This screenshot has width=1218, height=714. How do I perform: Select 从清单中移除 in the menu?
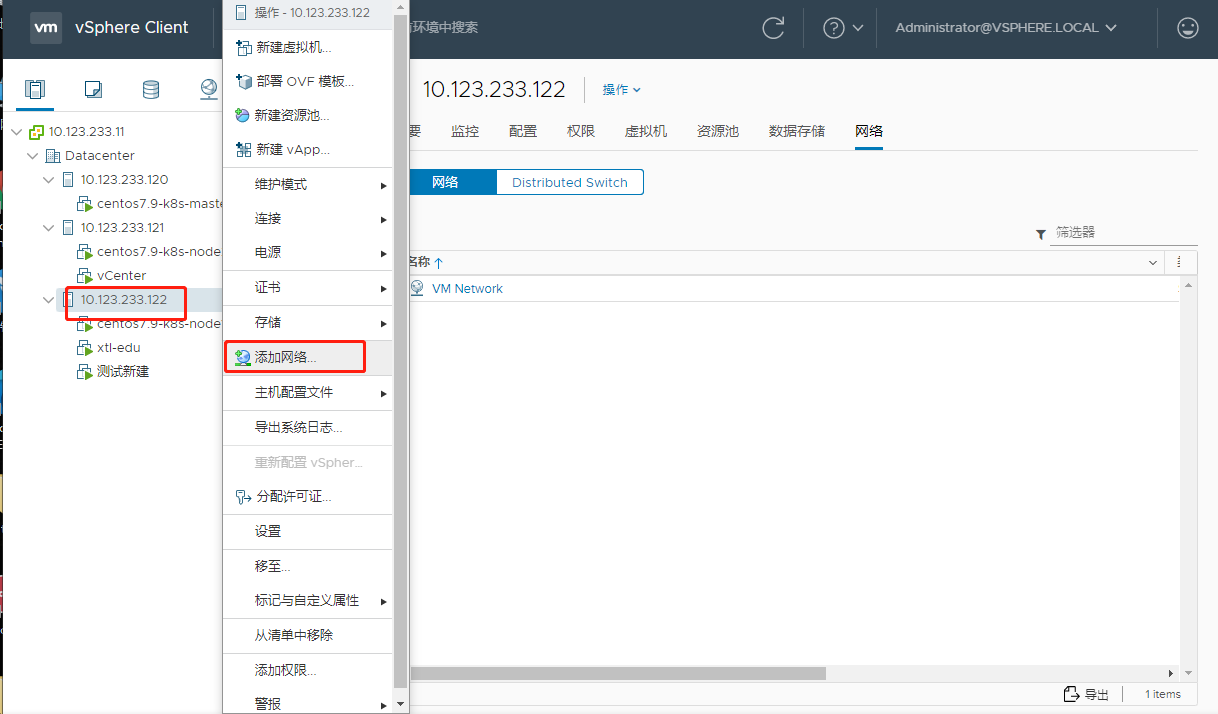pyautogui.click(x=308, y=635)
